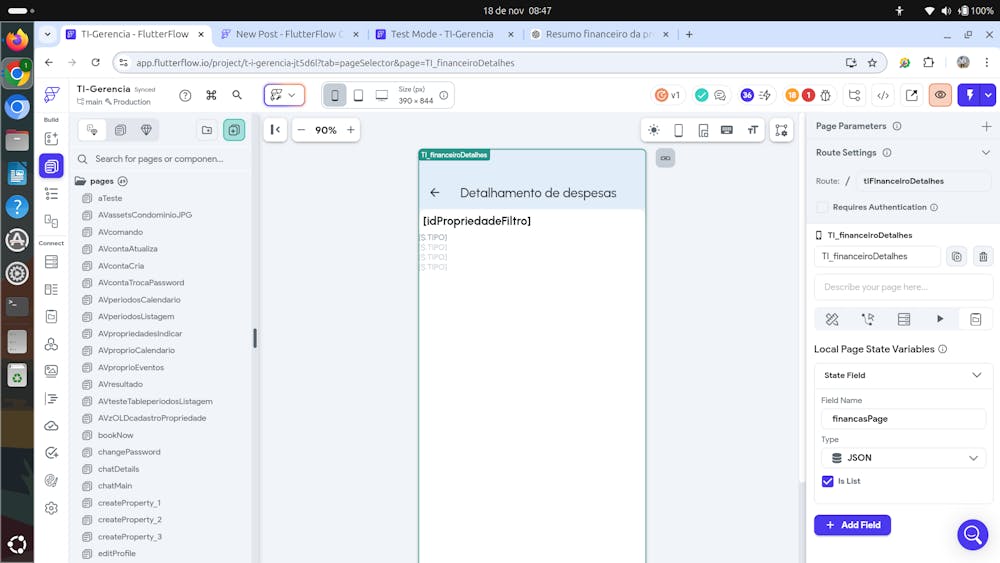Open the Help question mark icon in the top bar
This screenshot has height=563, width=1000.
point(185,96)
